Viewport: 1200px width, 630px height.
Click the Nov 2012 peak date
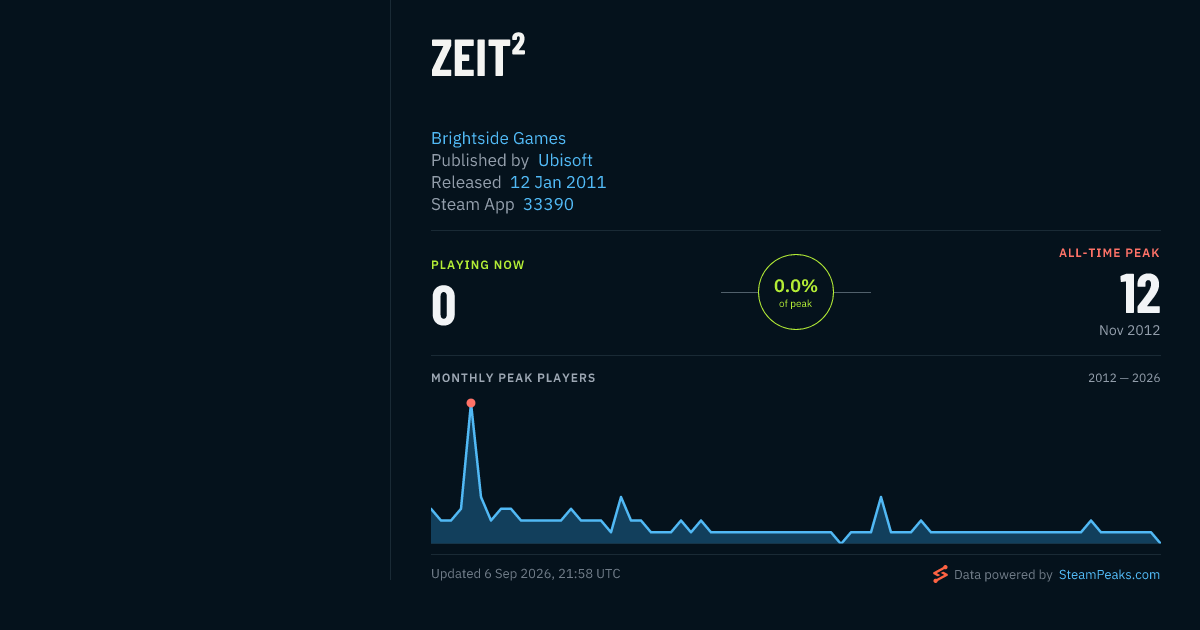pyautogui.click(x=1129, y=330)
